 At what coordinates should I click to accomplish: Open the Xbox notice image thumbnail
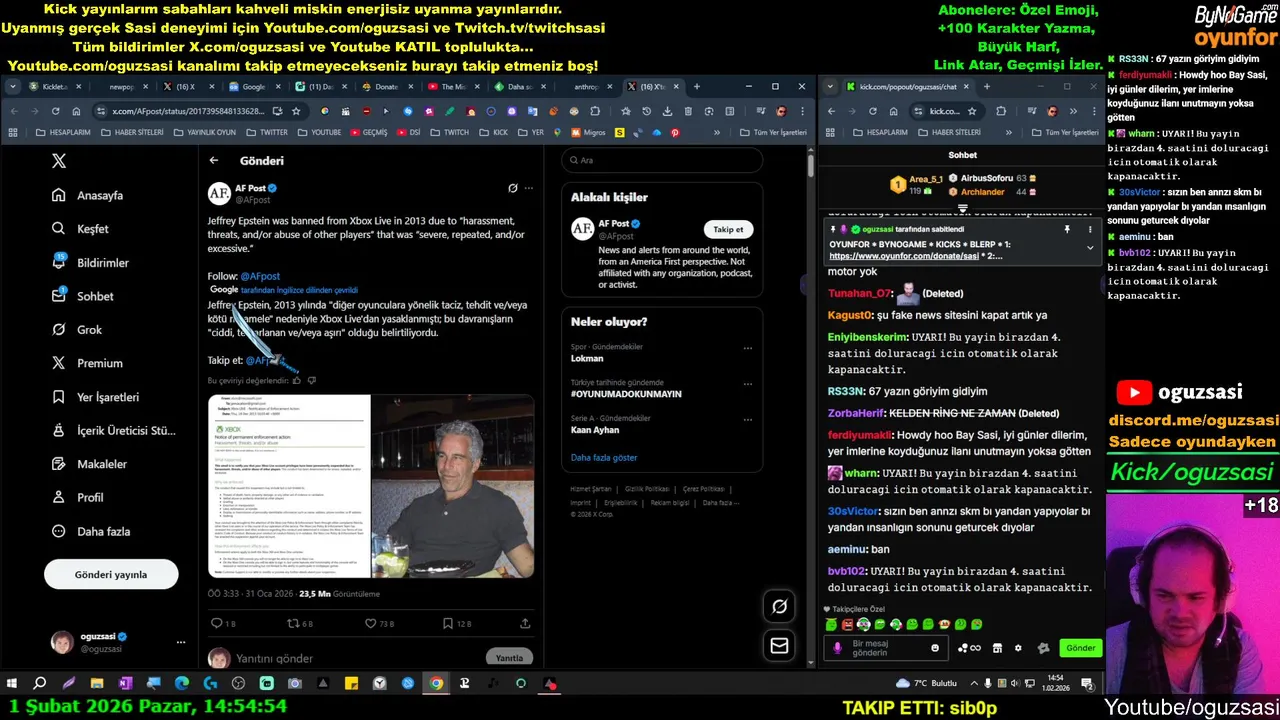click(289, 486)
